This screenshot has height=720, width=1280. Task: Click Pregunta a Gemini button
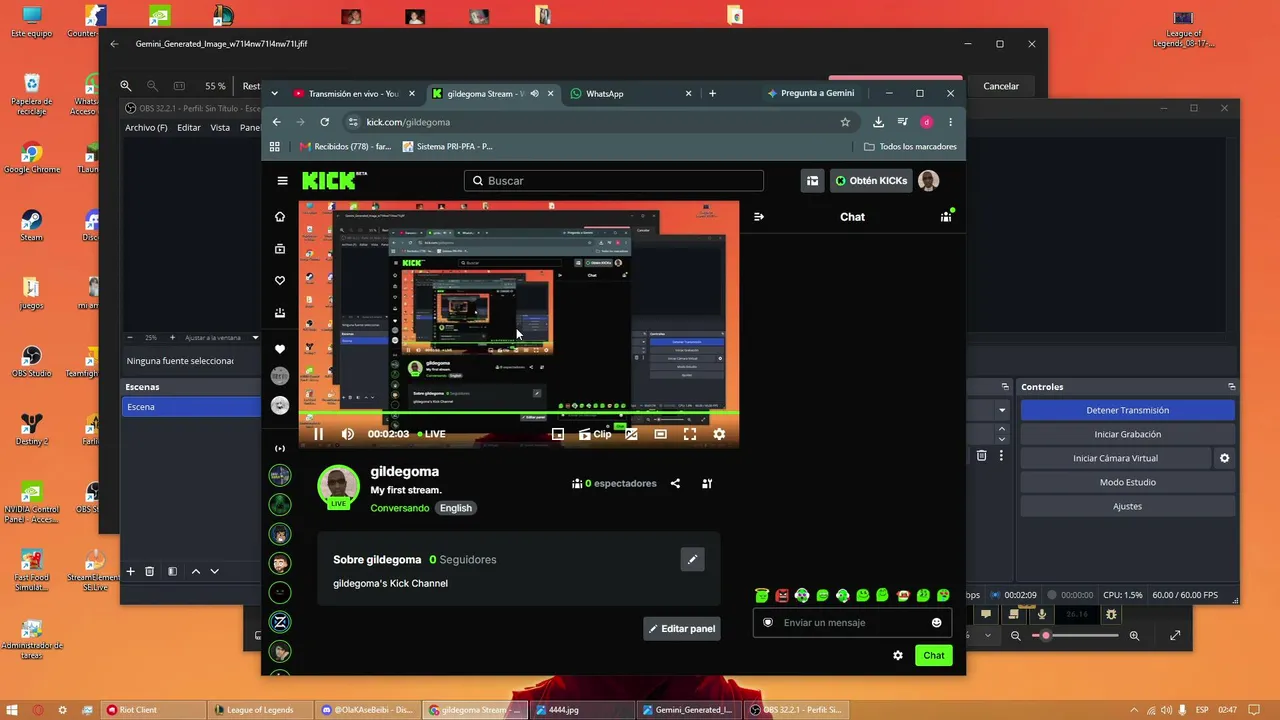811,93
